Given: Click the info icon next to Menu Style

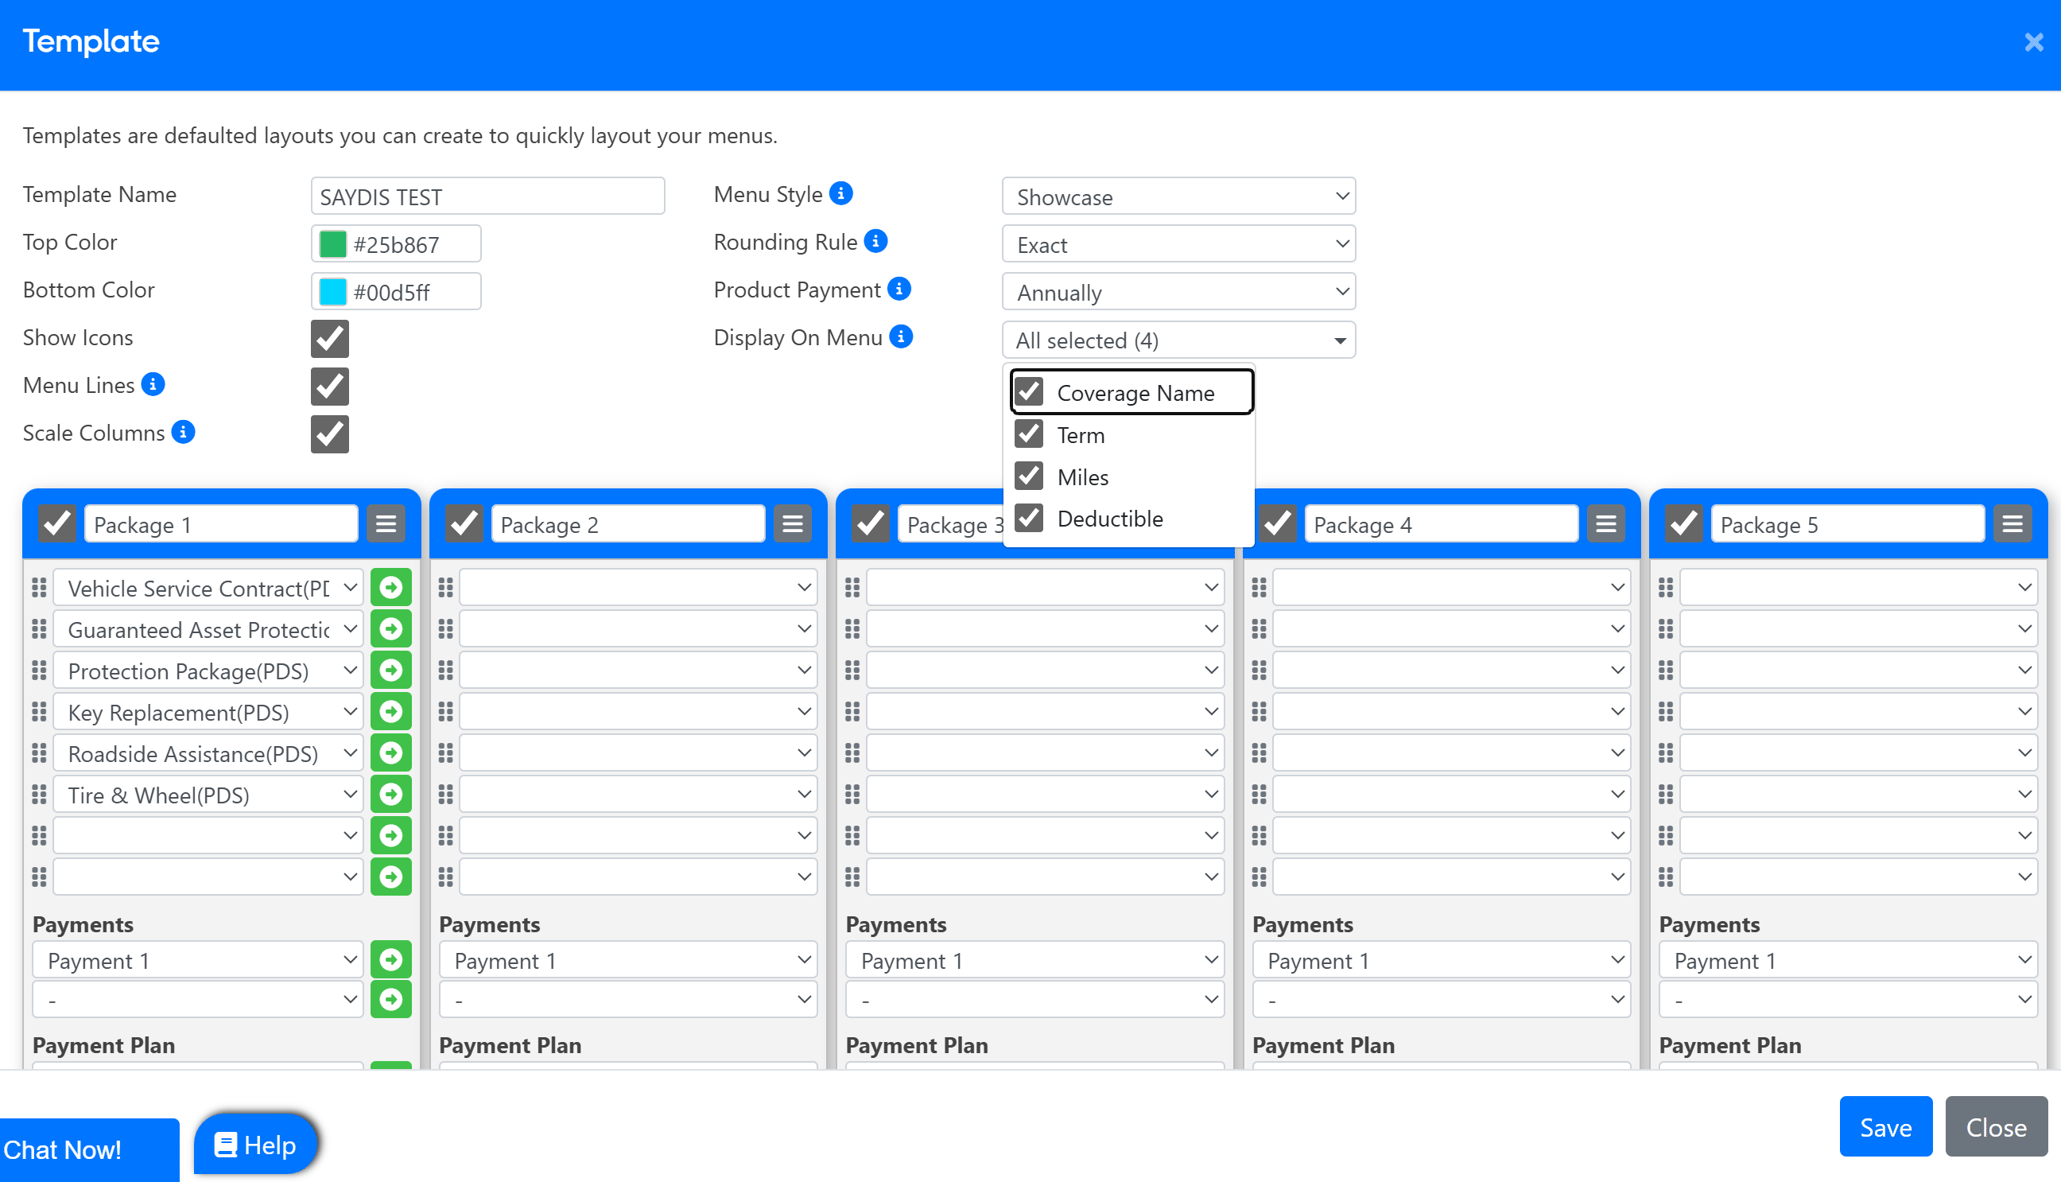Looking at the screenshot, I should (841, 194).
